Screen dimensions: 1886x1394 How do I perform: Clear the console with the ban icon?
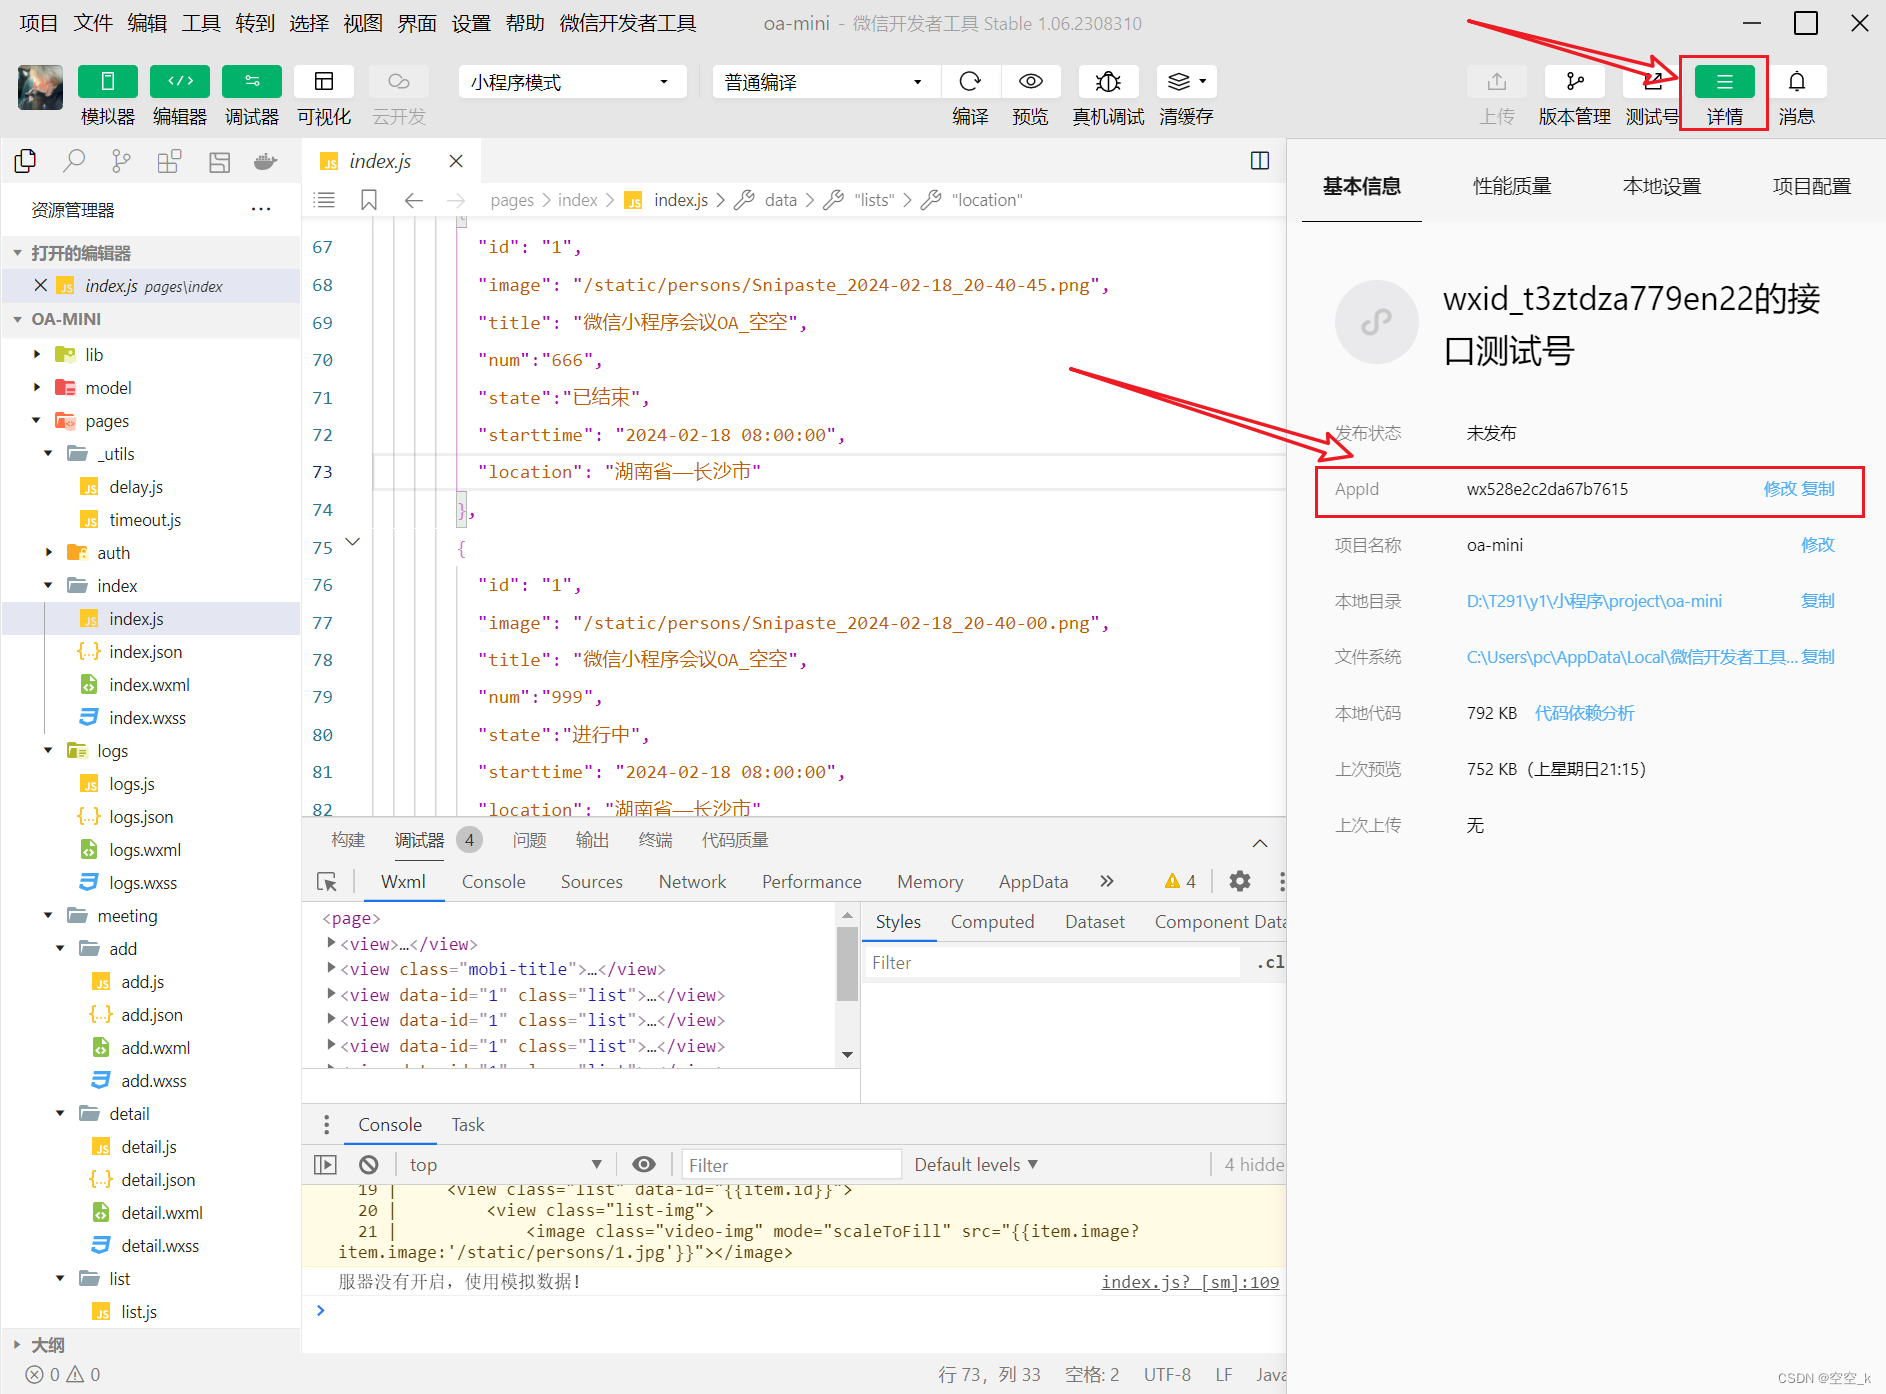pyautogui.click(x=369, y=1164)
